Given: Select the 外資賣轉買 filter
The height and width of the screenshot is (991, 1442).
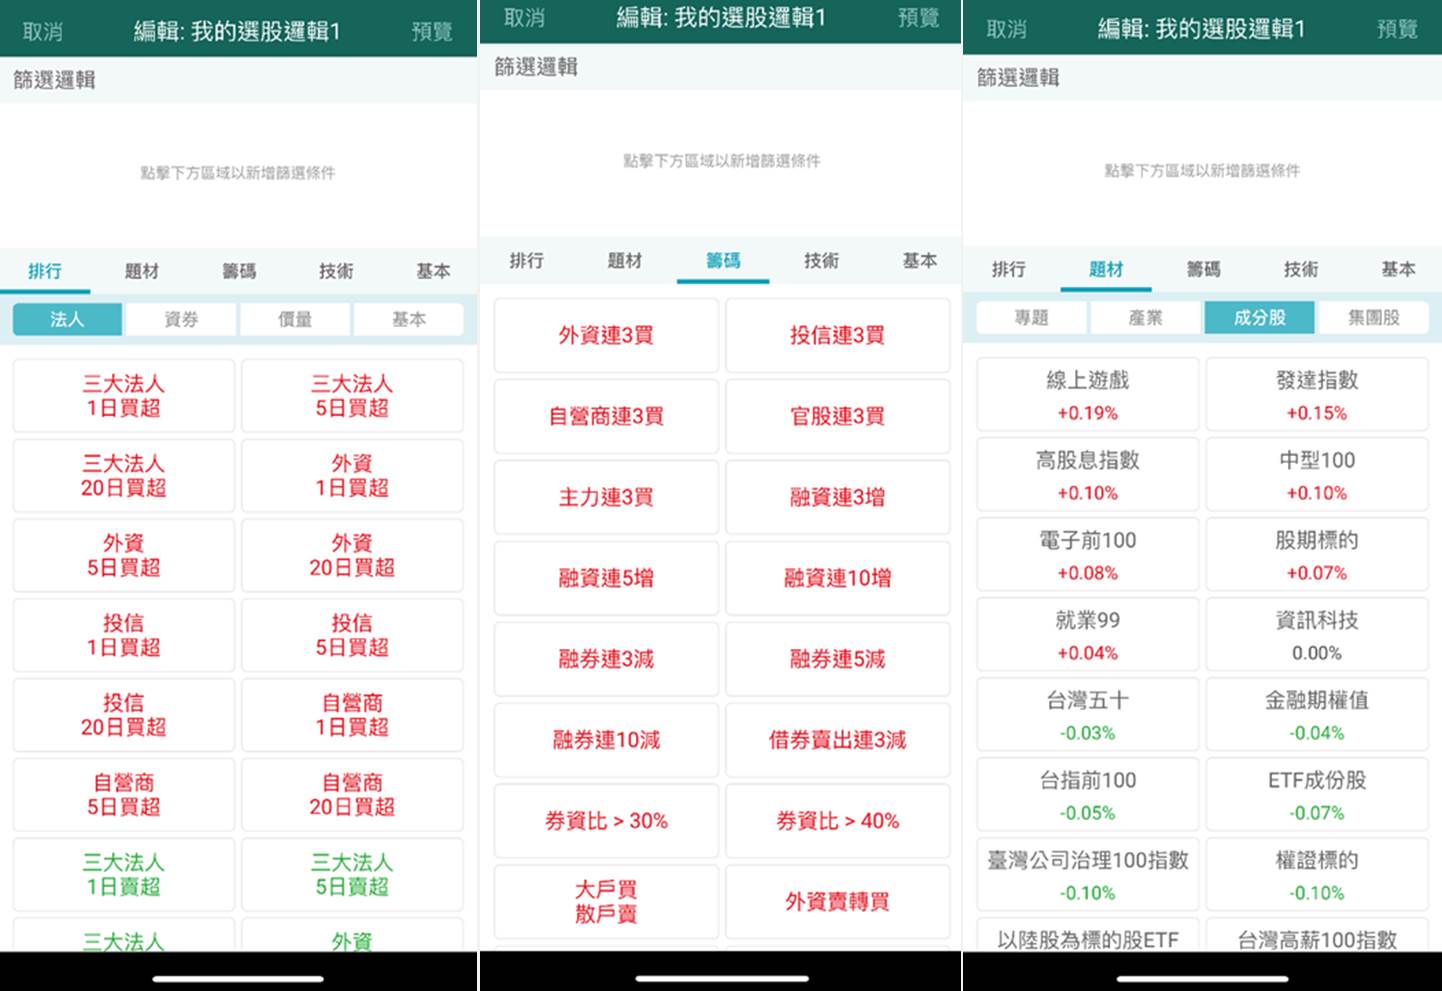Looking at the screenshot, I should tap(837, 901).
